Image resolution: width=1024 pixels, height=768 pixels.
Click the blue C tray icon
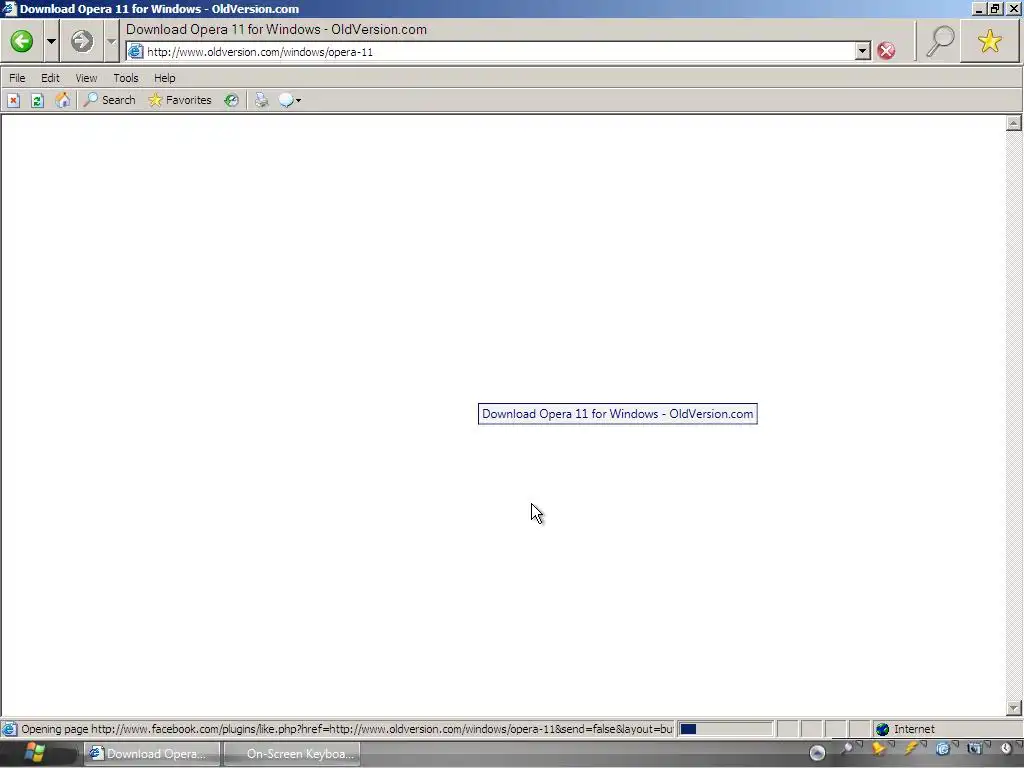(x=942, y=749)
